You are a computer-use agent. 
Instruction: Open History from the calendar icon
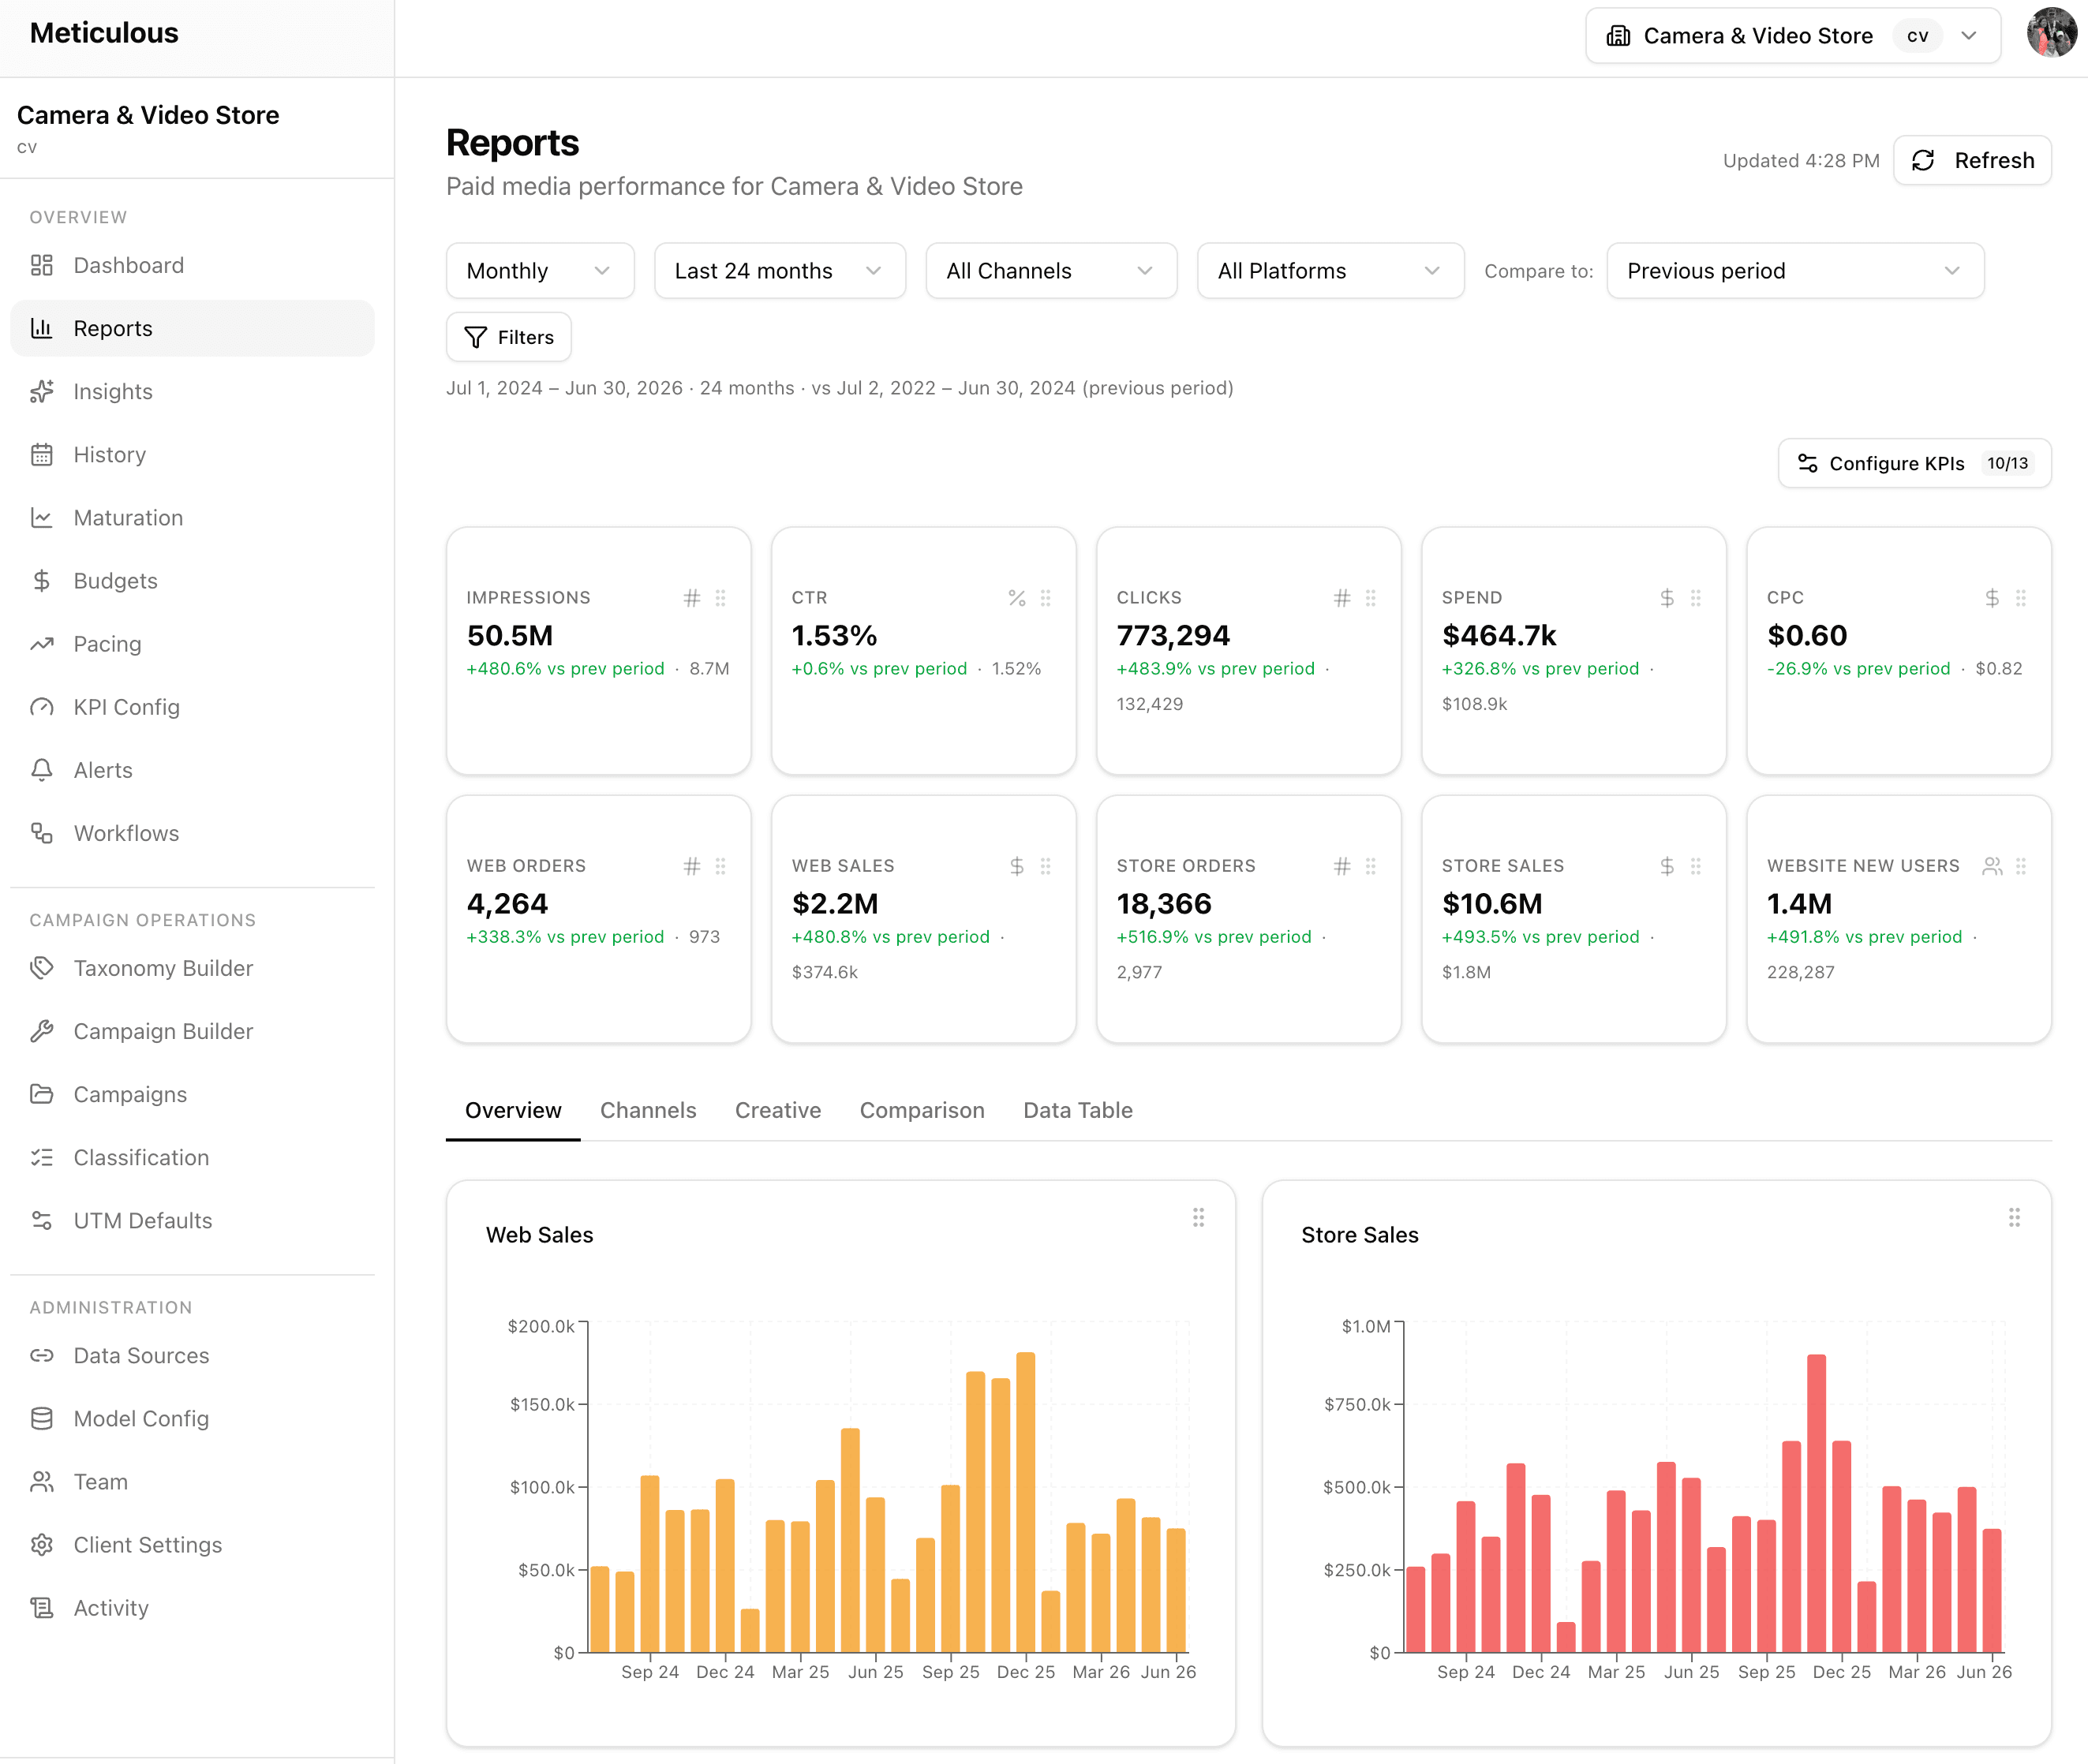tap(42, 455)
